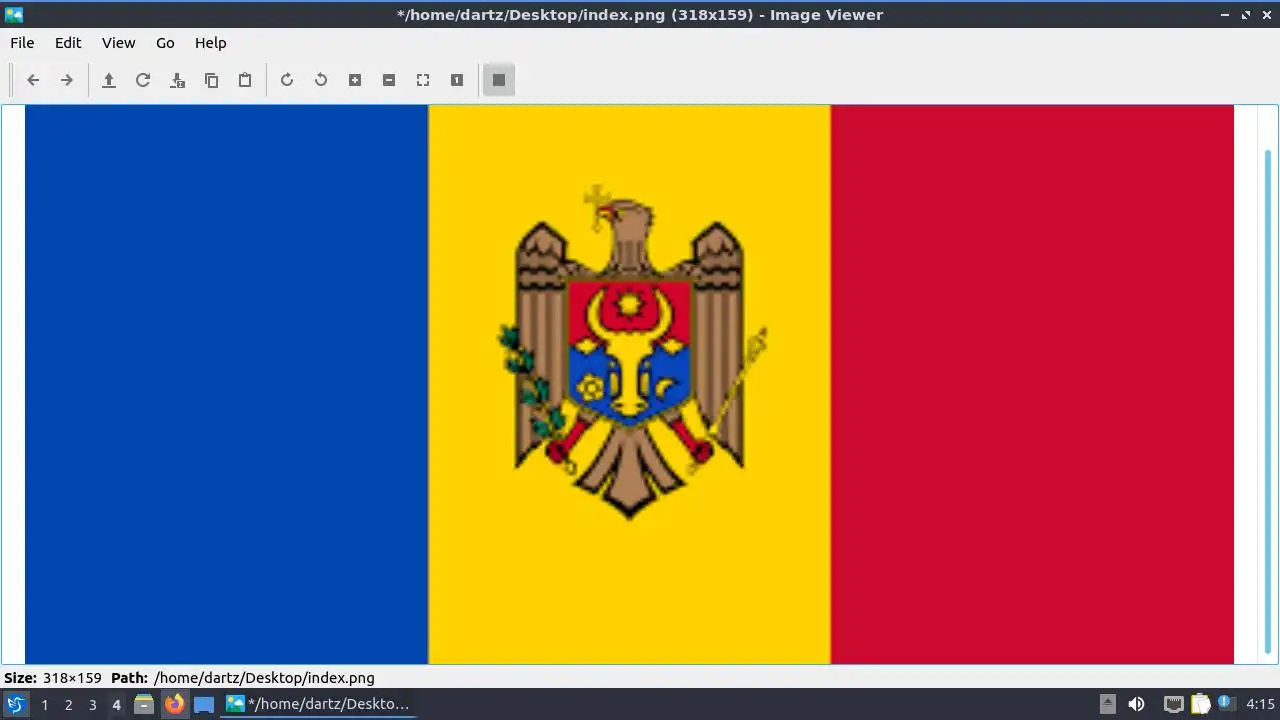Copy the image with the copy icon
The width and height of the screenshot is (1280, 720).
pyautogui.click(x=211, y=80)
